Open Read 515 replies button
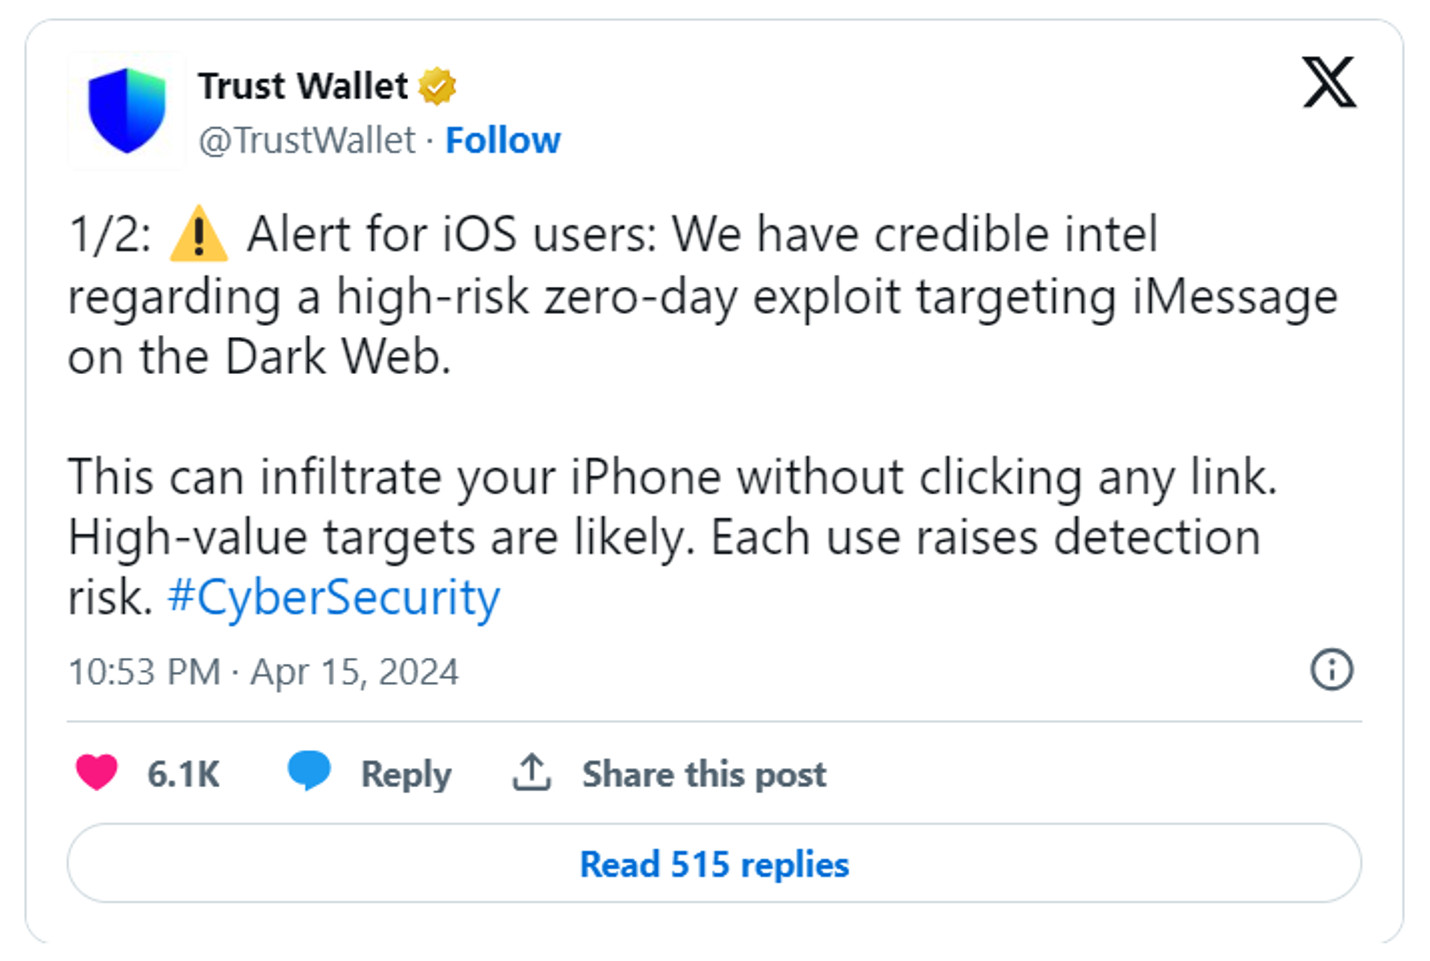 click(714, 864)
